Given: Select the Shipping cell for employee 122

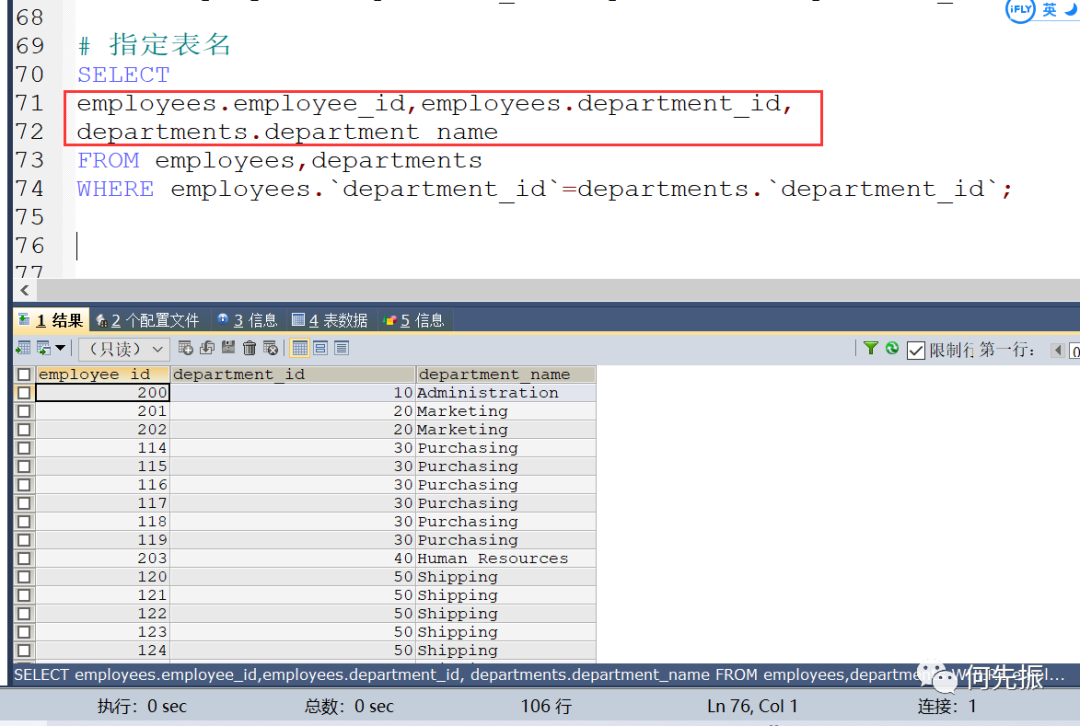Looking at the screenshot, I should point(506,613).
